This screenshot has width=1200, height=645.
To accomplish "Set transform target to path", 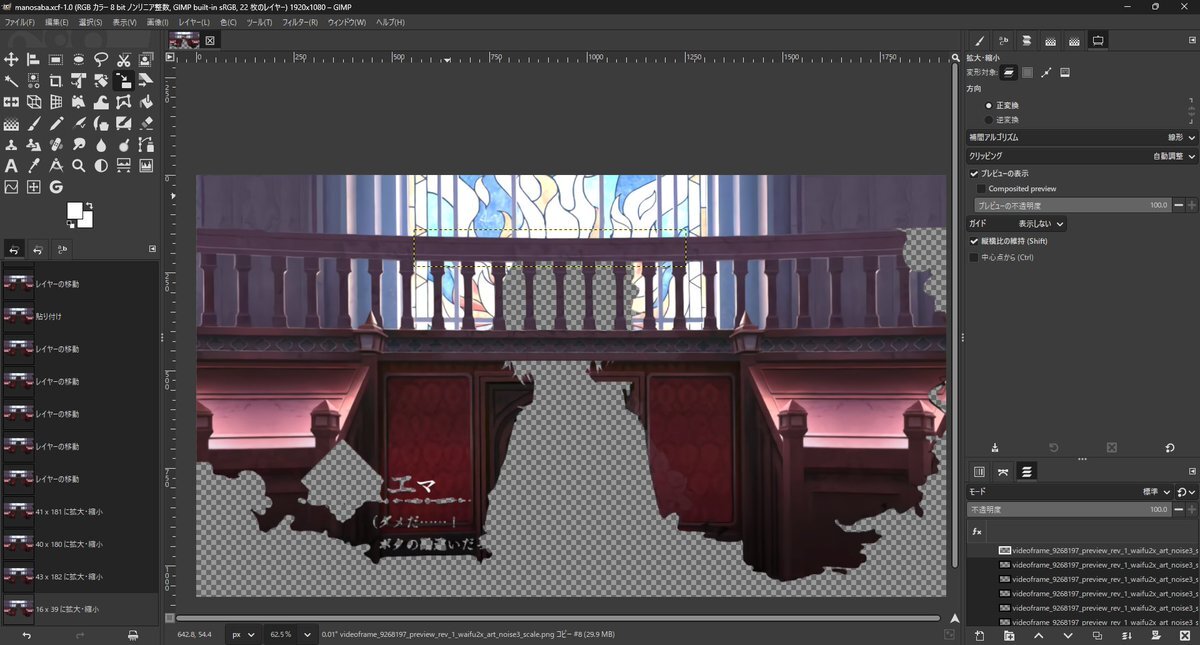I will click(1046, 72).
